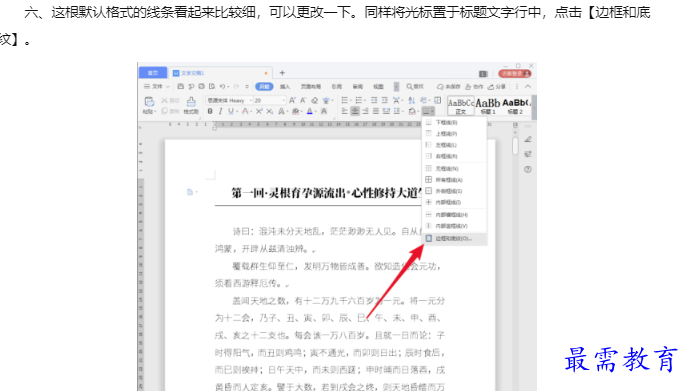Choose 无框线(N) no border item
This screenshot has height=391, width=686.
[454, 168]
